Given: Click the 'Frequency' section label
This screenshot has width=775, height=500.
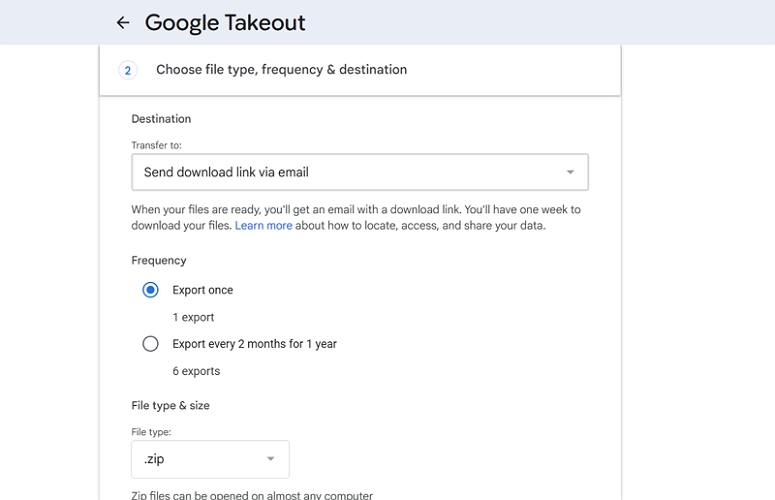Looking at the screenshot, I should 159,261.
